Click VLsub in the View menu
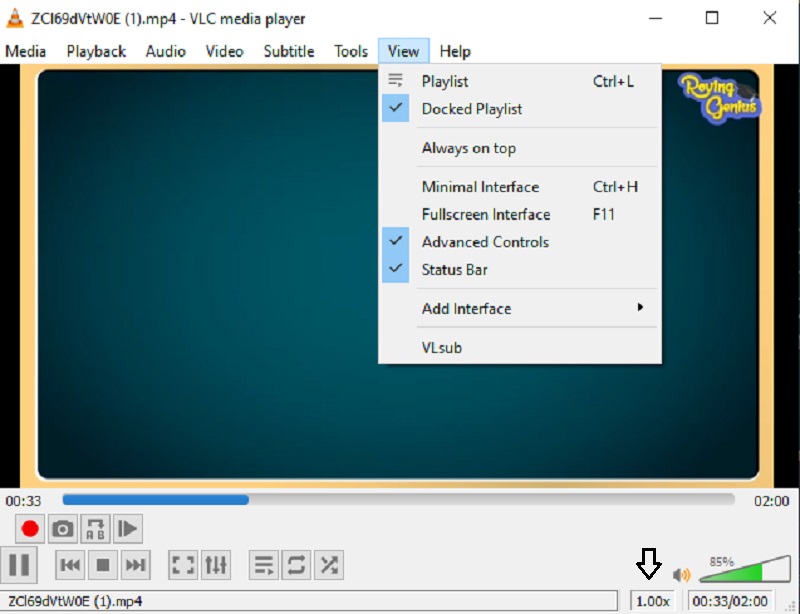 440,347
